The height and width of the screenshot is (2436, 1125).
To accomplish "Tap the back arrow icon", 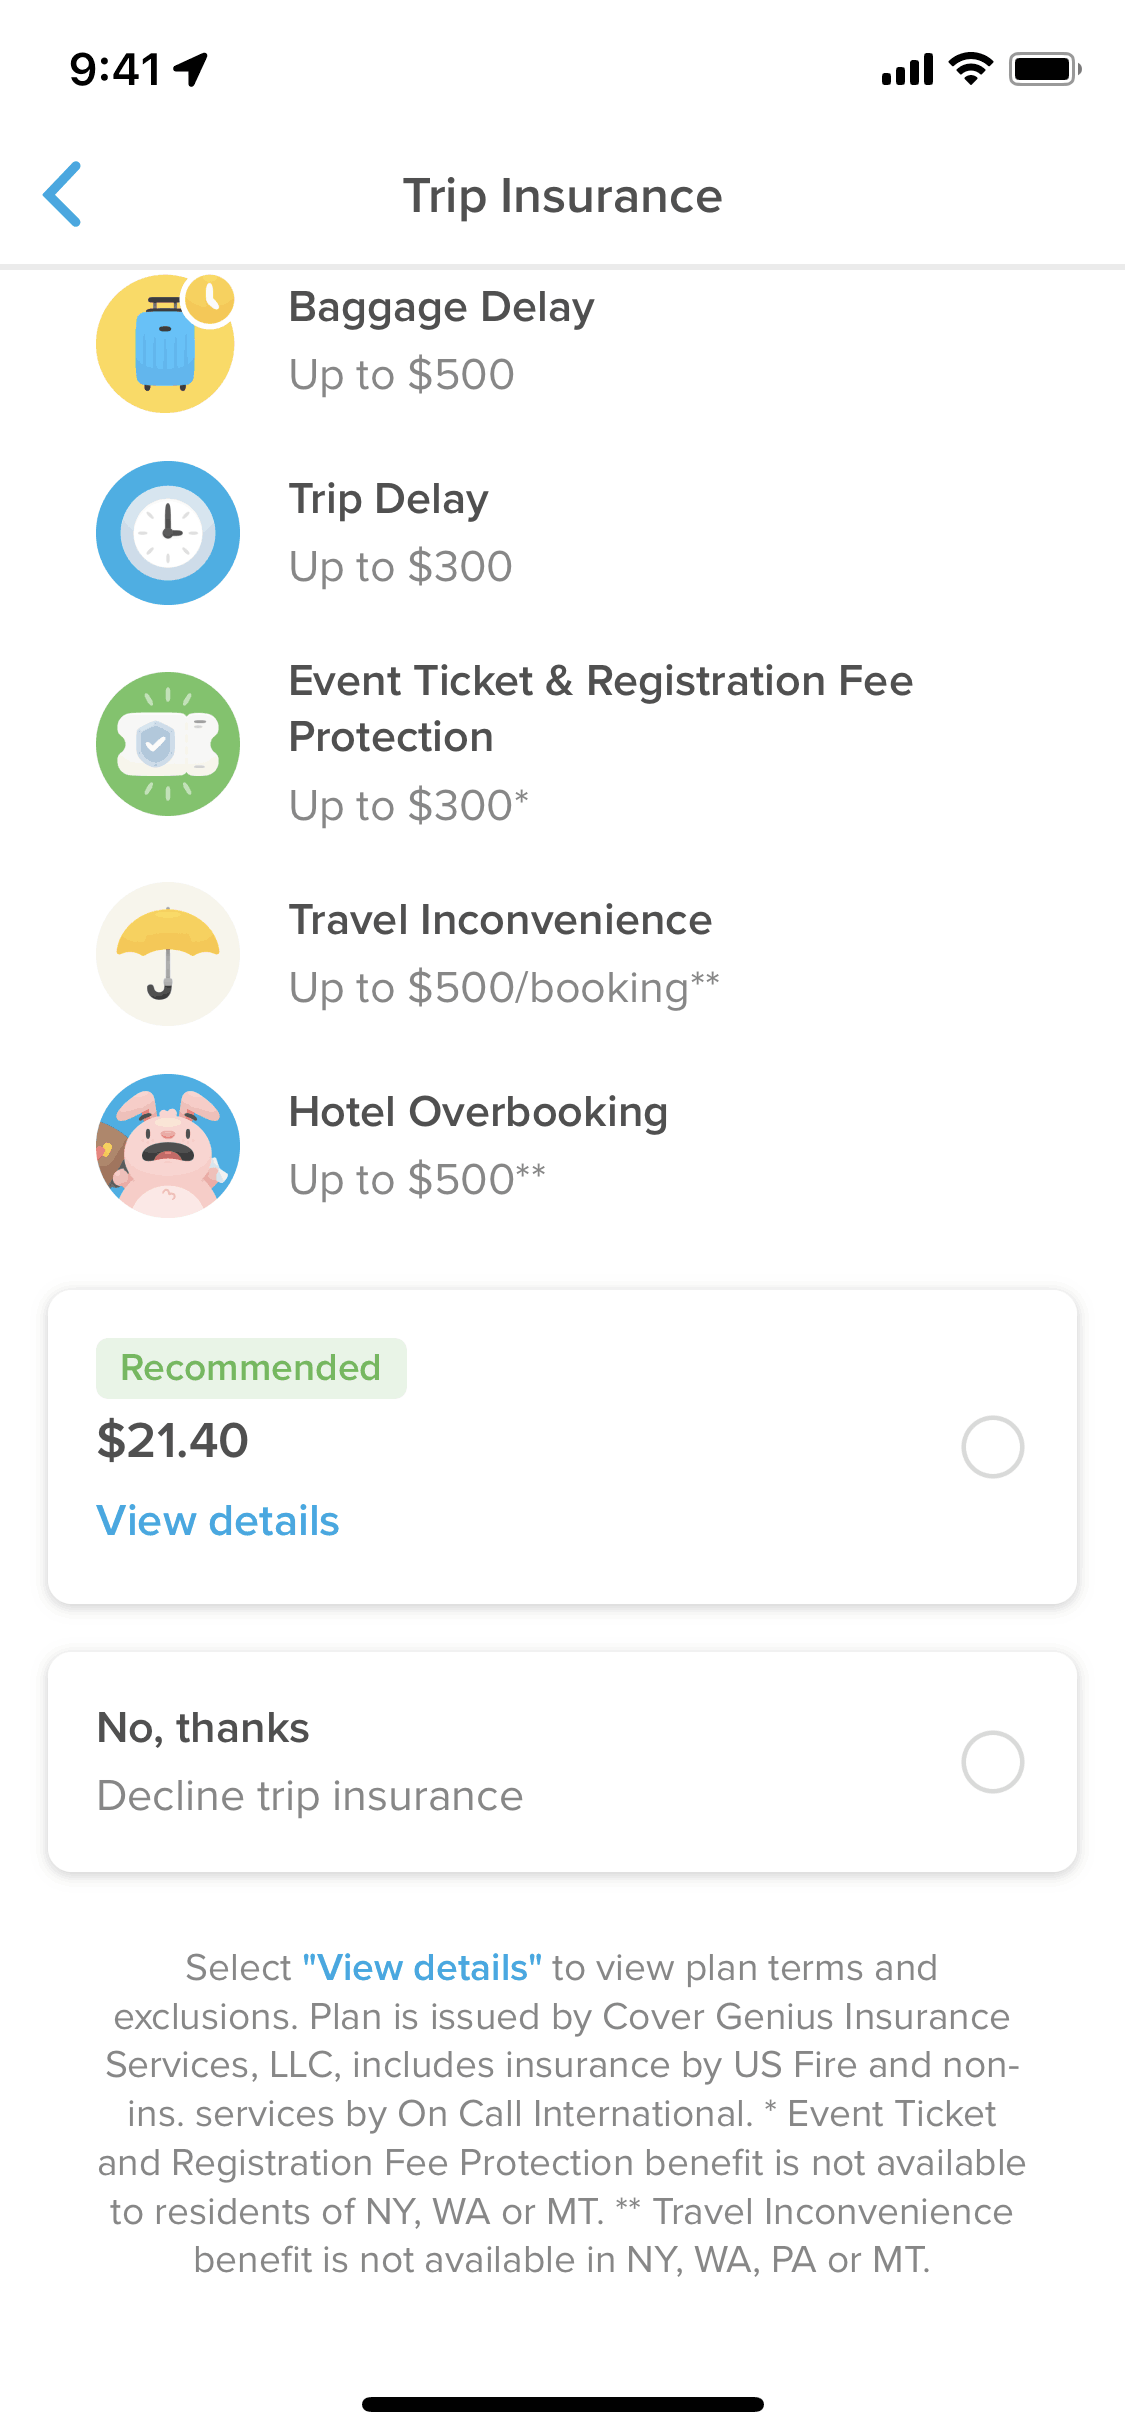I will (x=63, y=194).
